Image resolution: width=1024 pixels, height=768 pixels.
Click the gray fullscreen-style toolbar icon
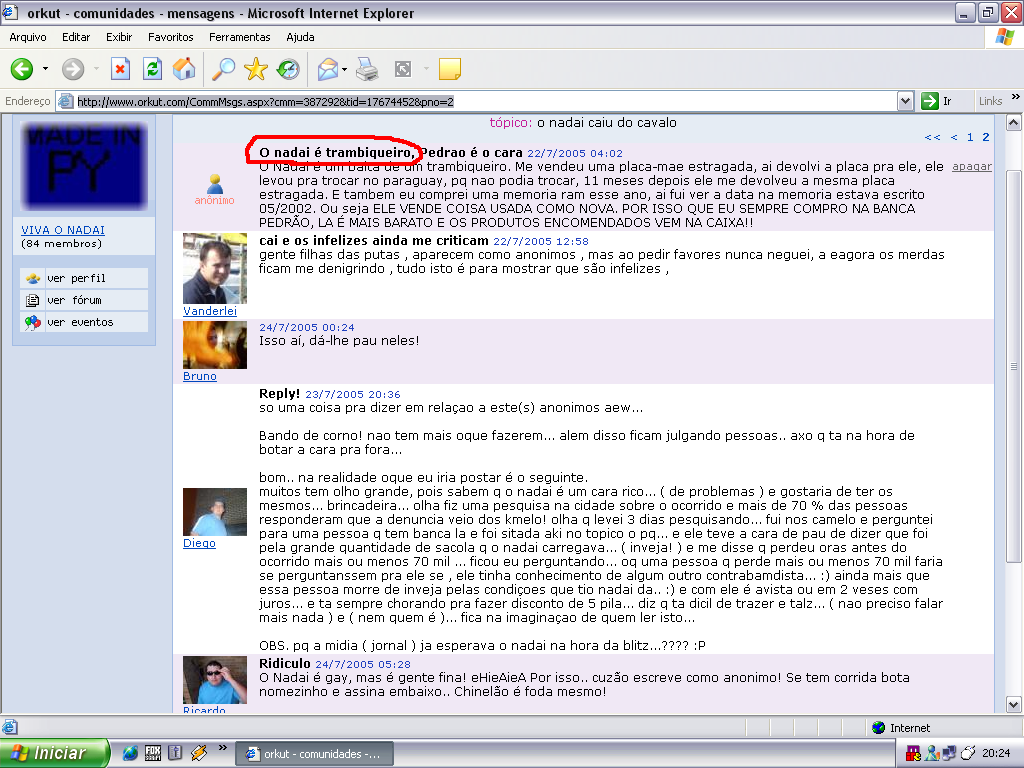point(403,69)
